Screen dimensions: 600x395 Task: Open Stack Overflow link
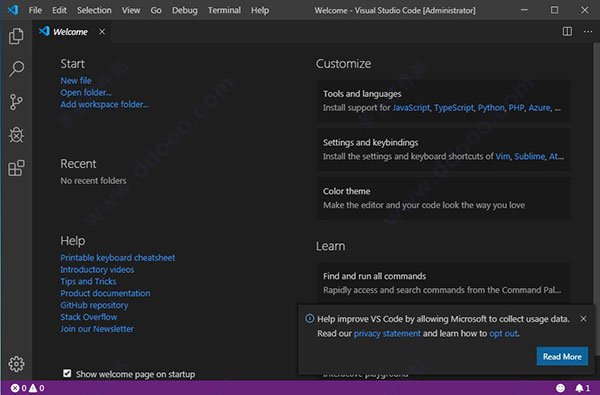pos(89,317)
